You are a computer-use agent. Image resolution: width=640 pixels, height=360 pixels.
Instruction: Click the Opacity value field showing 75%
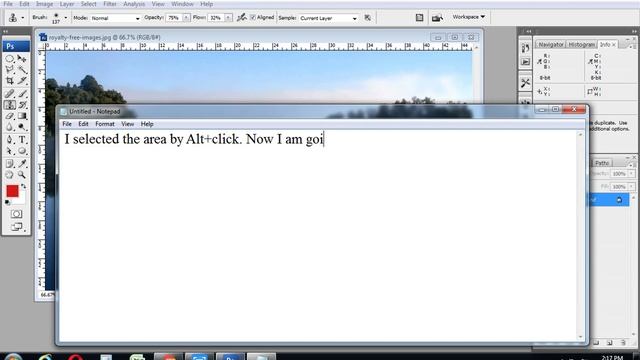174,18
